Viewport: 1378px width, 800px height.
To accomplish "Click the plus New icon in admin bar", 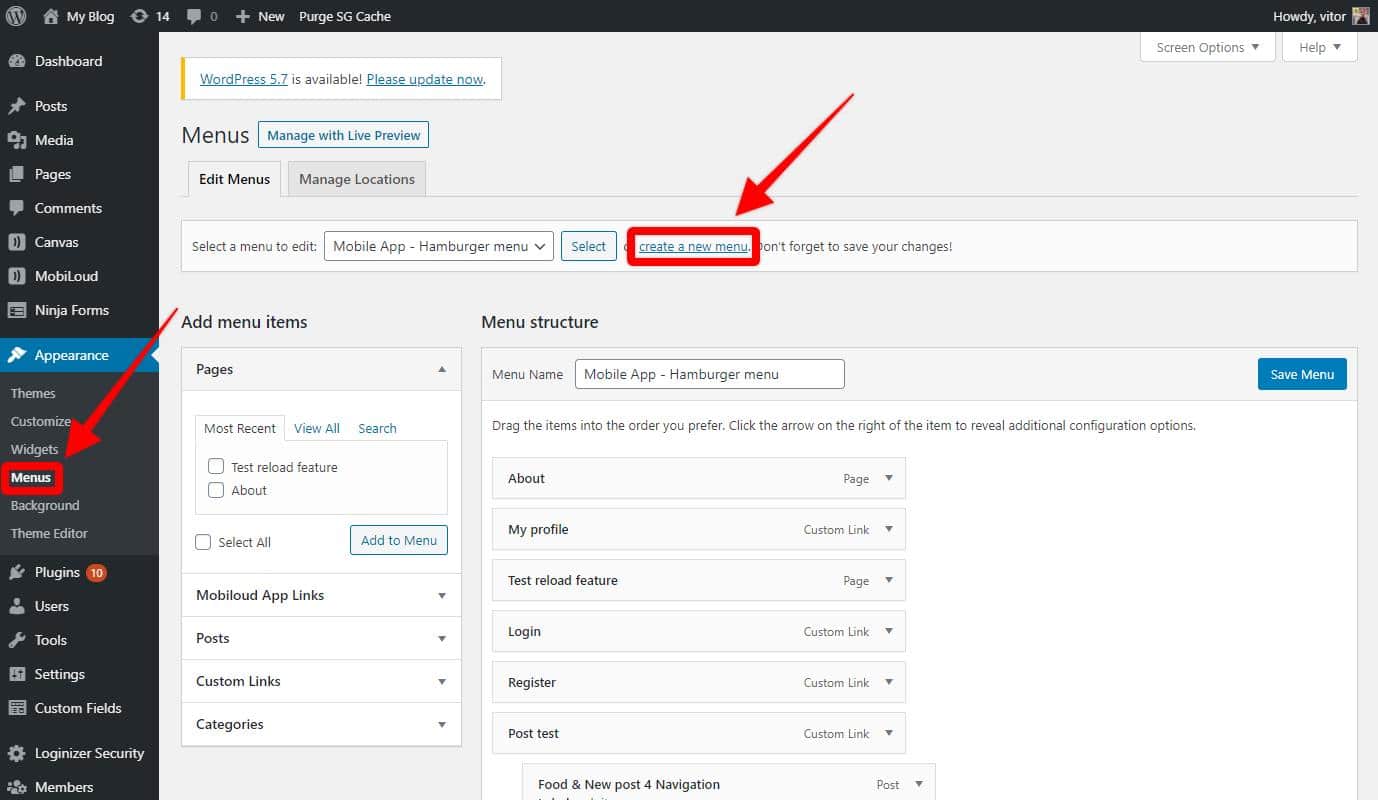I will (242, 17).
